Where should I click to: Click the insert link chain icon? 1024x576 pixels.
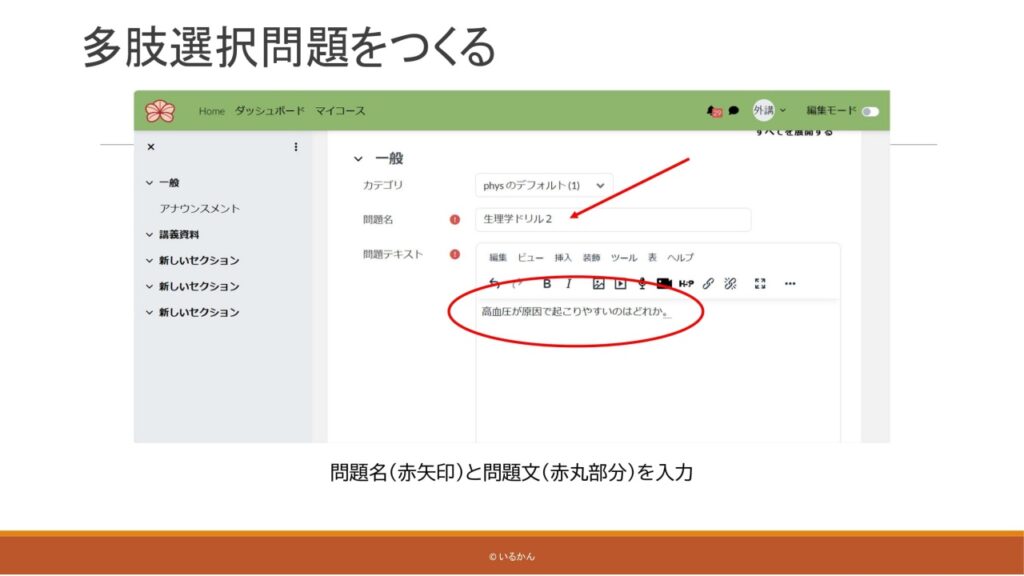point(708,283)
